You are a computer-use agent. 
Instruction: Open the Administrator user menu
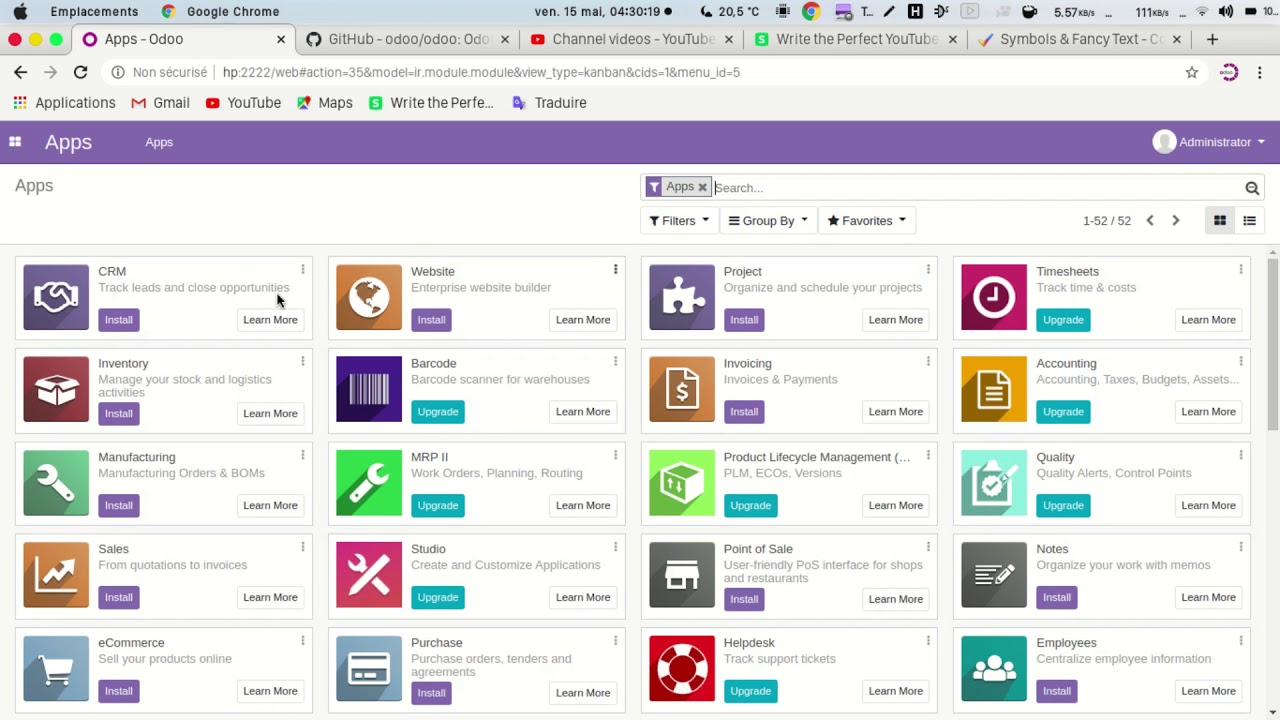tap(1209, 142)
